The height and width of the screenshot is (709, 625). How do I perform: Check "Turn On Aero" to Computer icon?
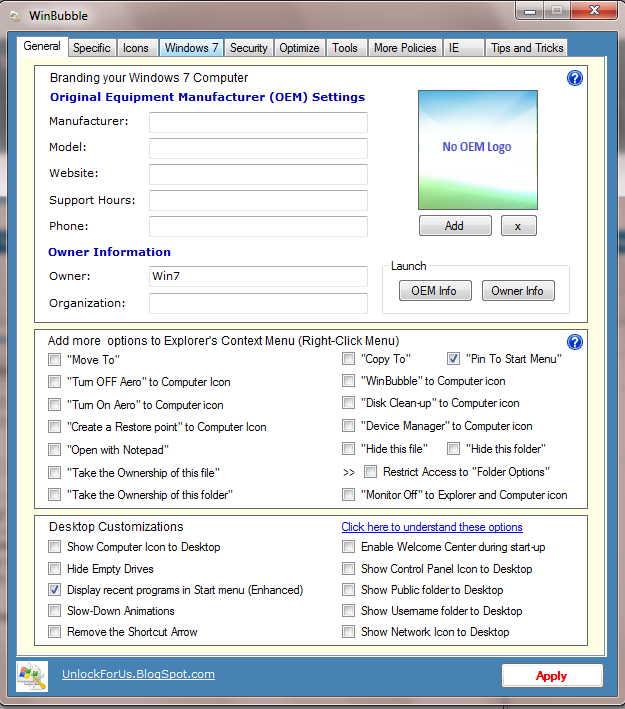click(54, 405)
